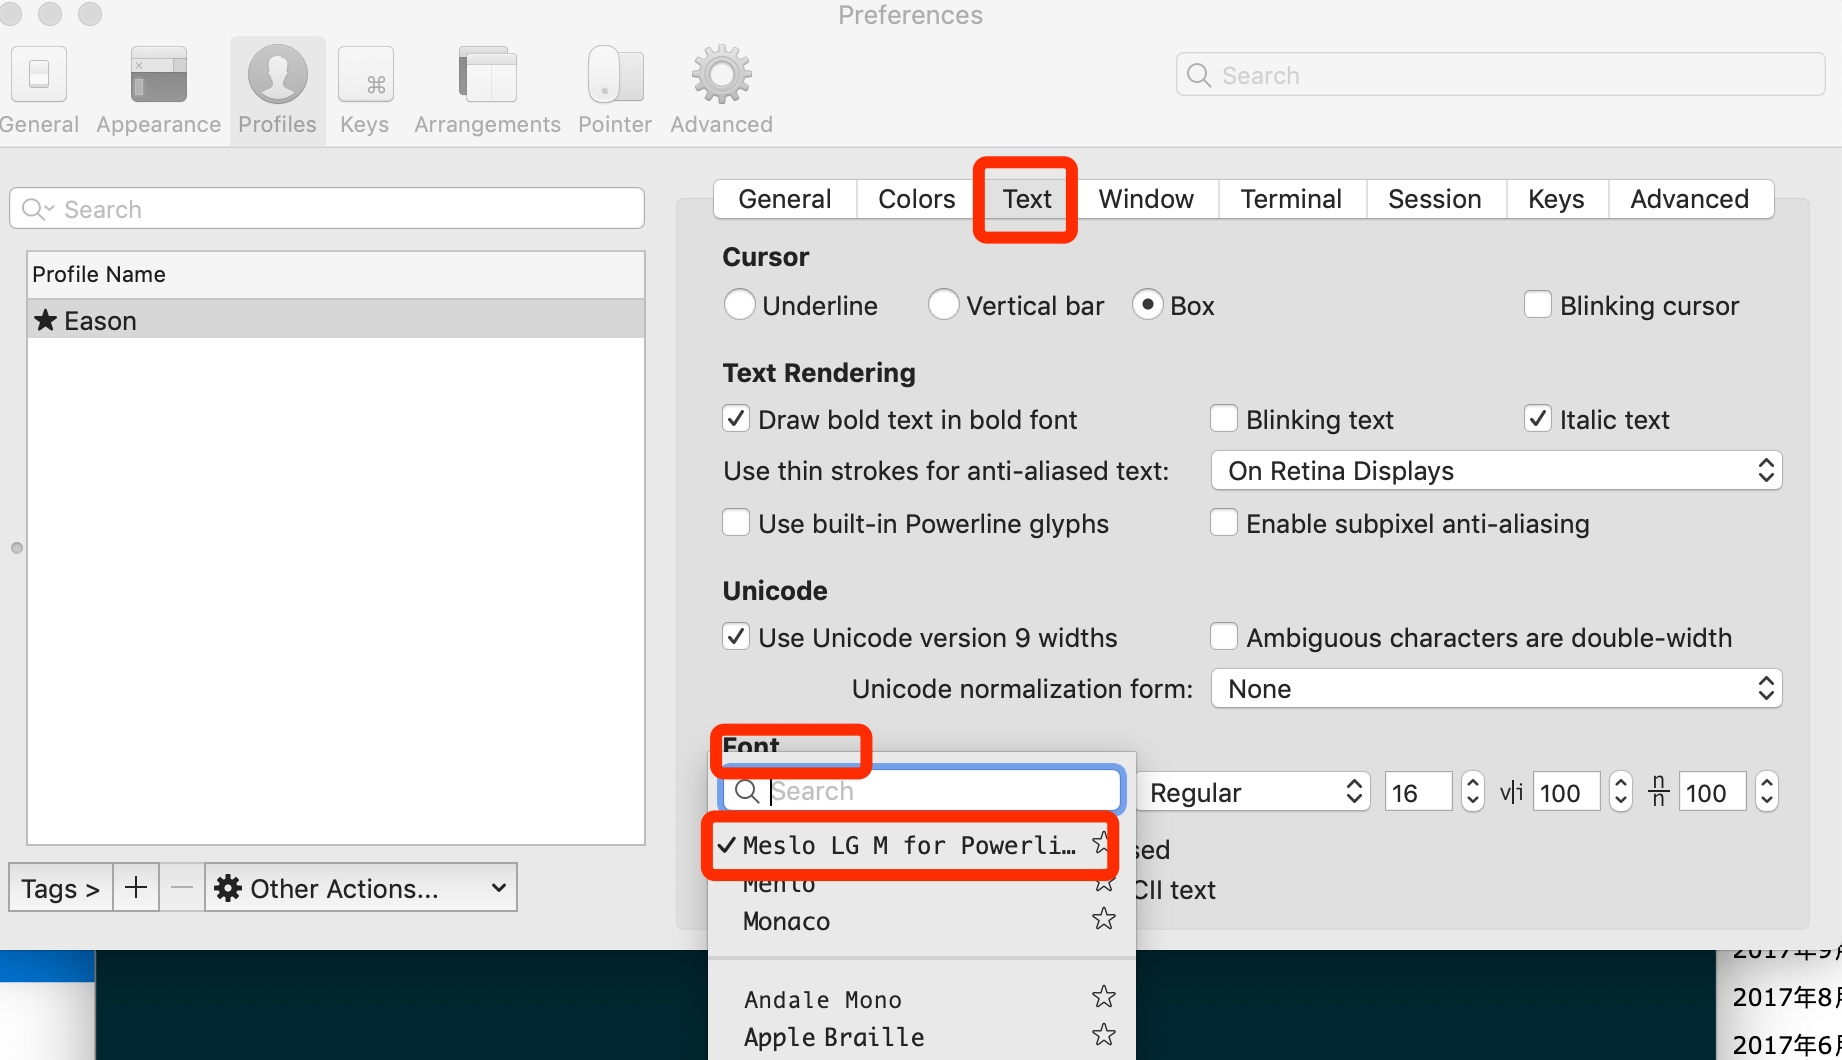
Task: Open the General preferences toolbar icon
Action: tap(38, 90)
